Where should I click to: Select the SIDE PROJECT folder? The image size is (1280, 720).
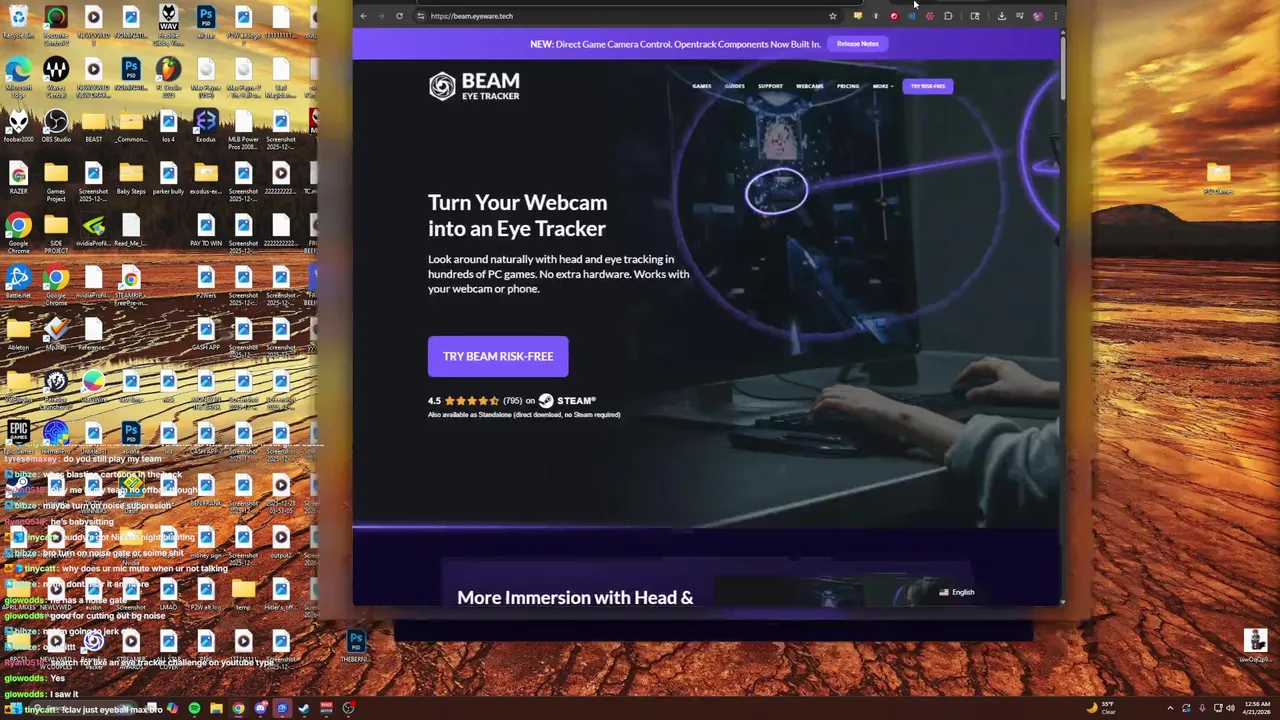(x=56, y=235)
